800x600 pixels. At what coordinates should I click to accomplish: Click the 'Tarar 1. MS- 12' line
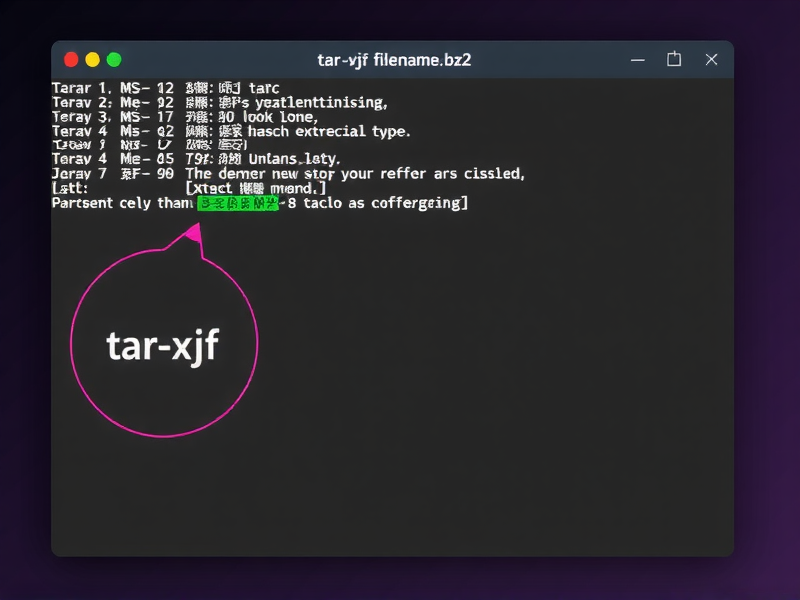click(x=112, y=89)
